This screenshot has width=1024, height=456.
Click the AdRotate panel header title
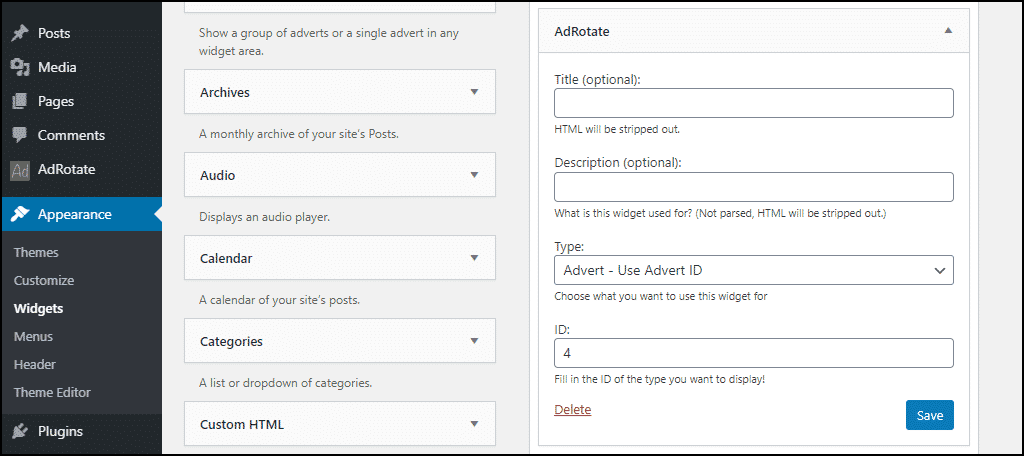click(582, 31)
